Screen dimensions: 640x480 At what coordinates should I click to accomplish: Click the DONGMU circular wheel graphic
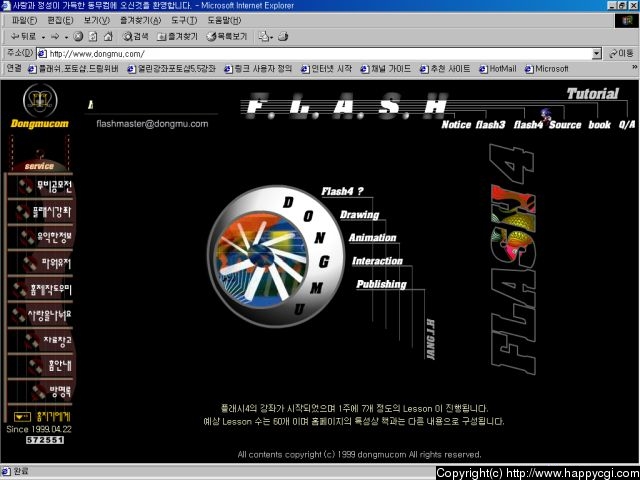point(276,256)
